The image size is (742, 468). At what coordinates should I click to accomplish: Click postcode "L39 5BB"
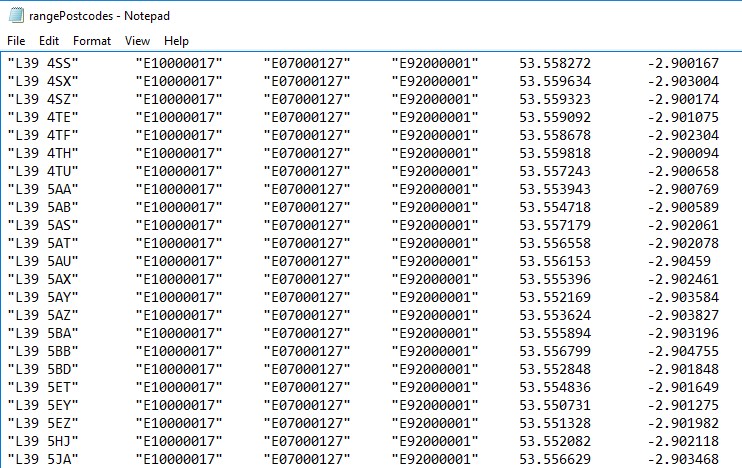pos(43,351)
